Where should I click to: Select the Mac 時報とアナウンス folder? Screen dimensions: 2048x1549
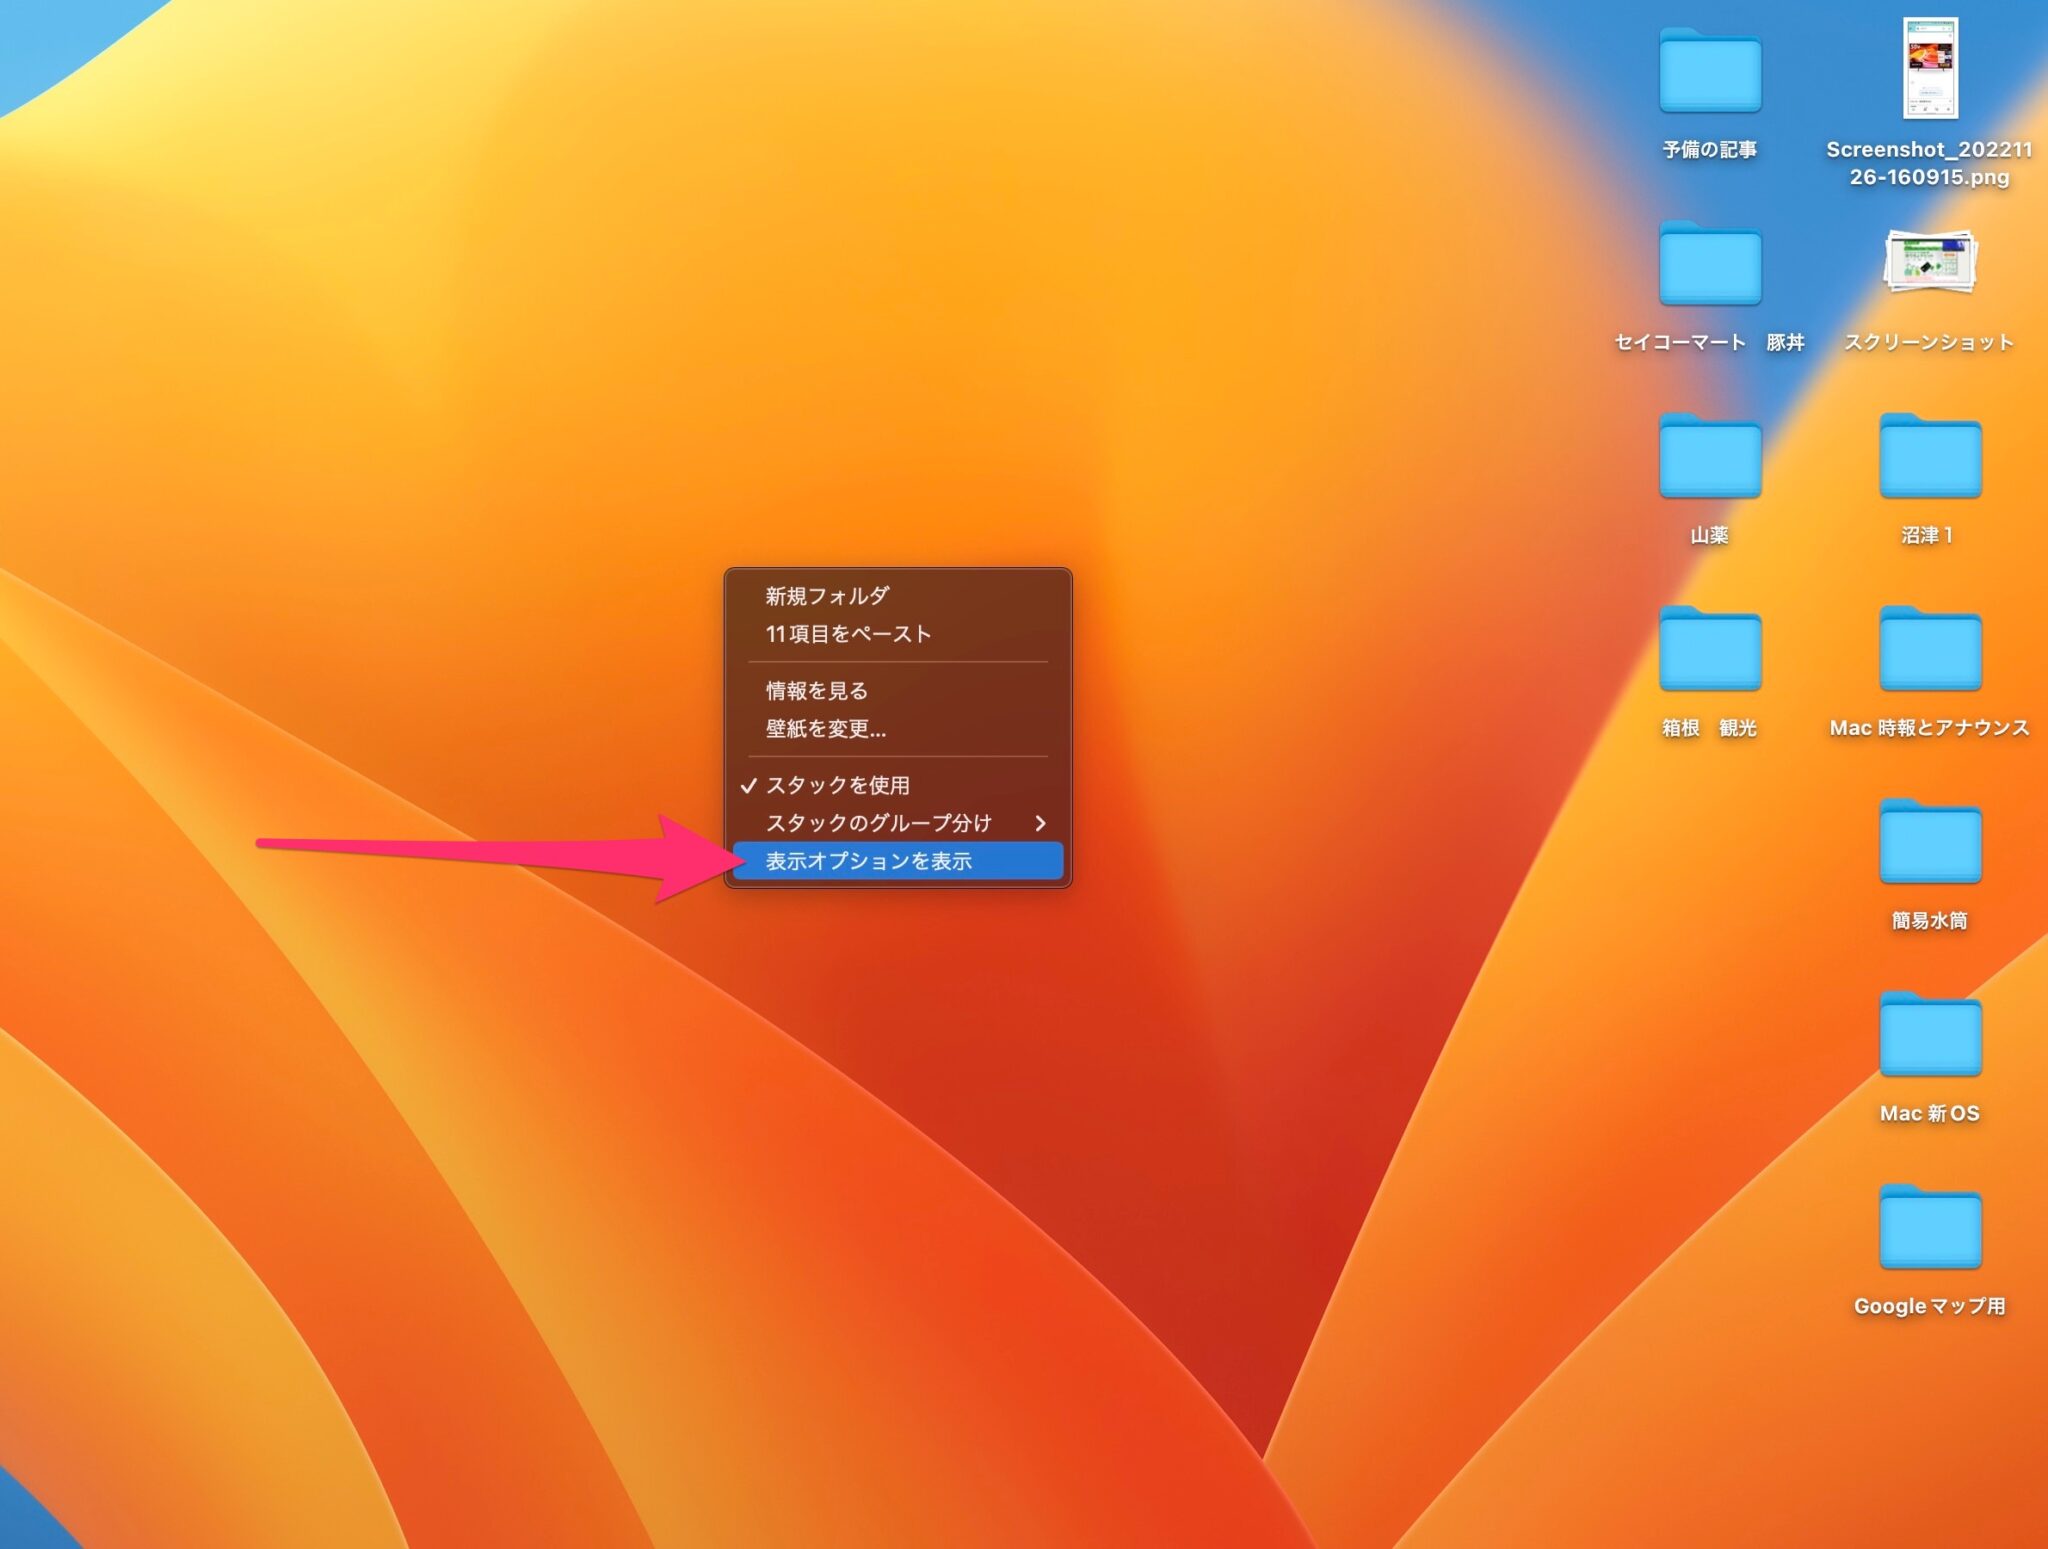tap(1929, 650)
